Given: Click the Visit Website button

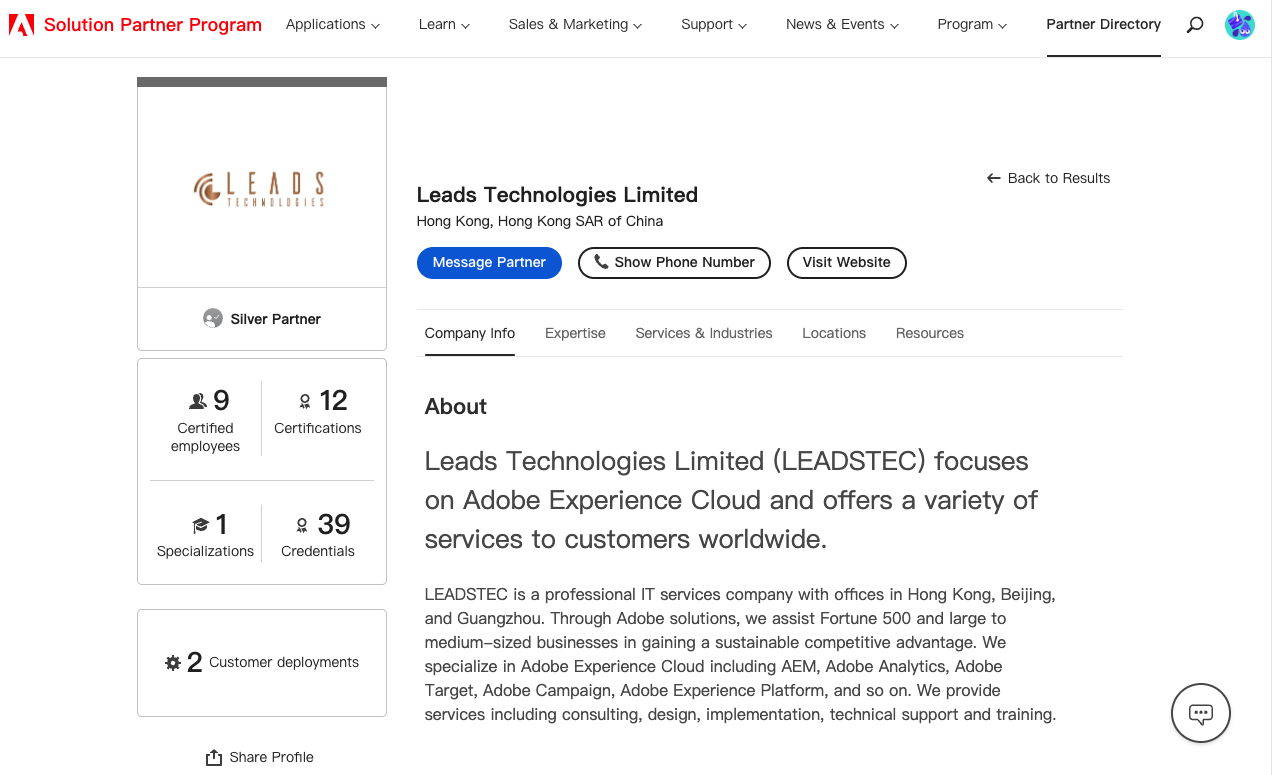Looking at the screenshot, I should [846, 262].
